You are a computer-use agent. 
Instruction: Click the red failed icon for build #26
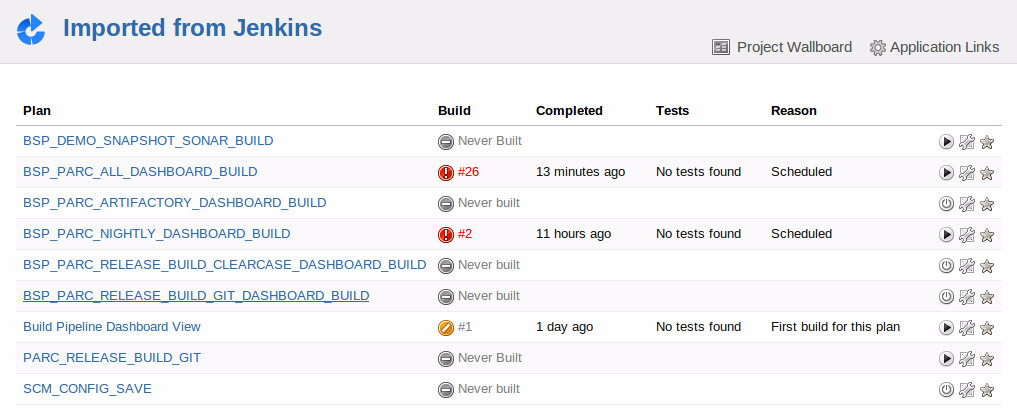(446, 172)
